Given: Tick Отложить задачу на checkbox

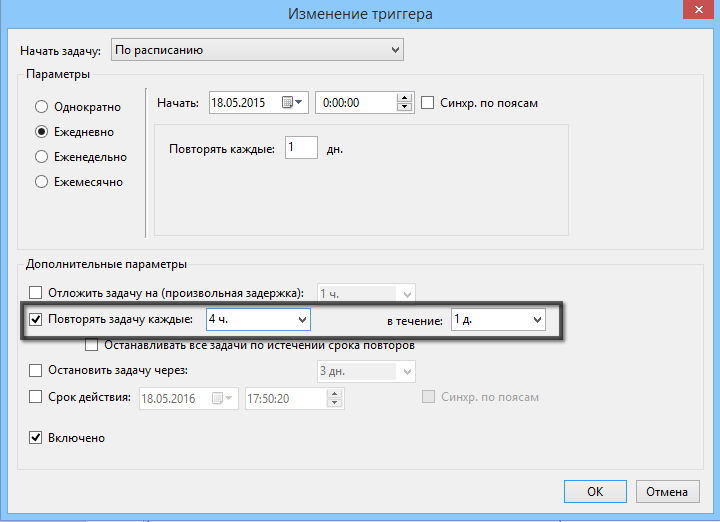Looking at the screenshot, I should [x=35, y=292].
